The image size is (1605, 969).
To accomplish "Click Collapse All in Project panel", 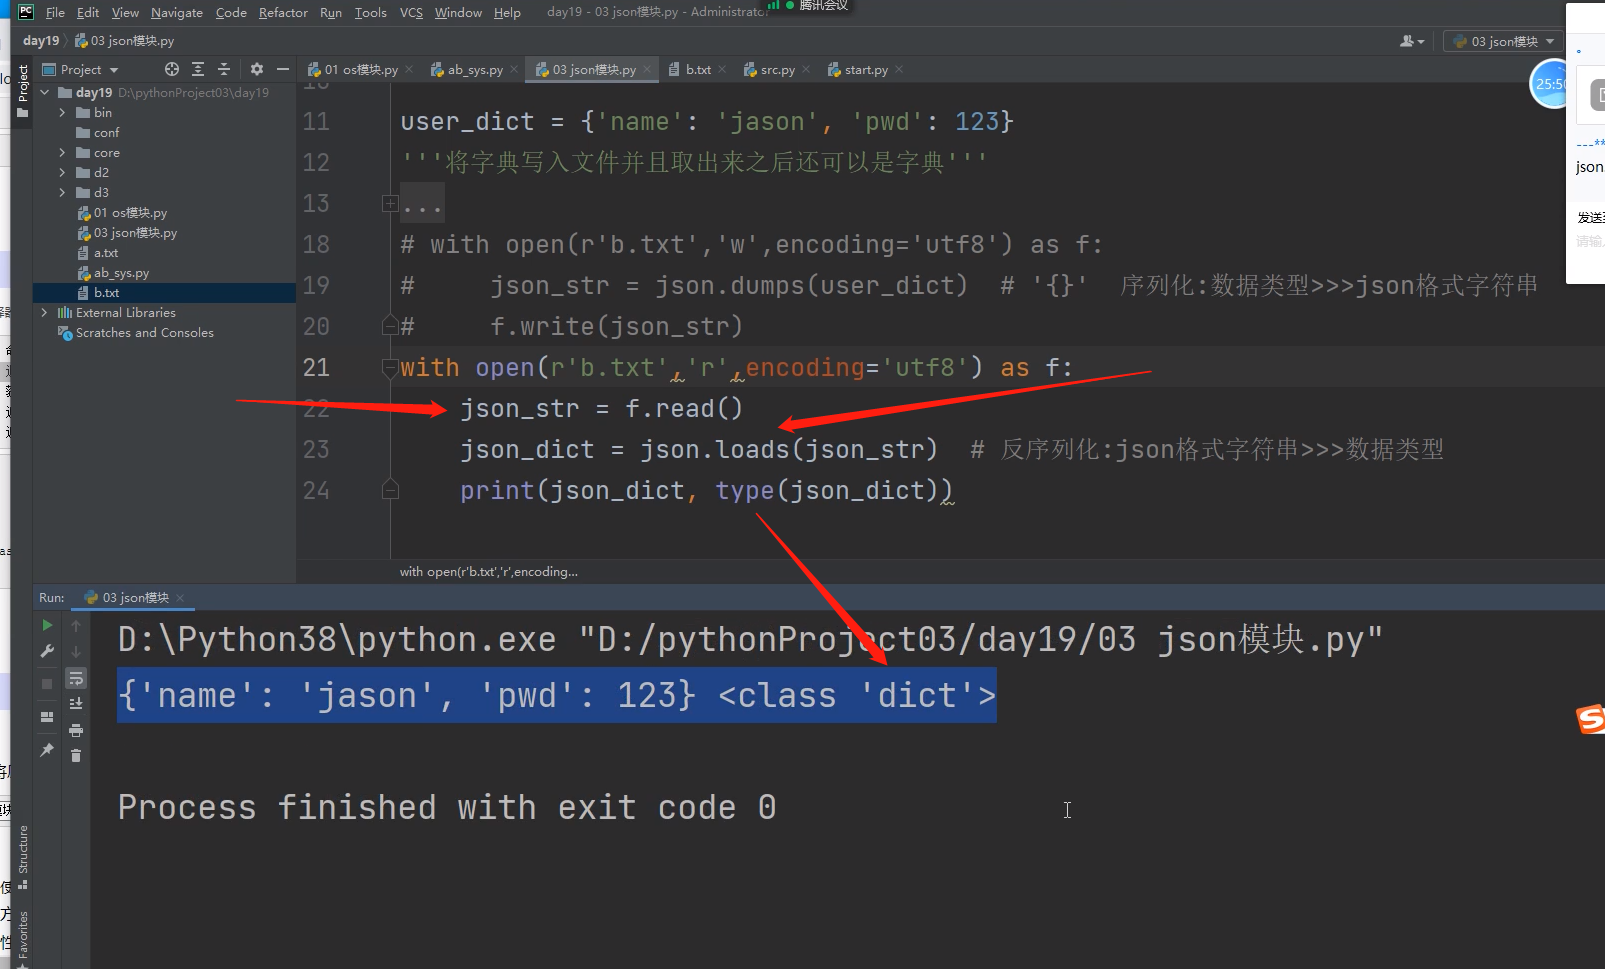I will click(224, 69).
